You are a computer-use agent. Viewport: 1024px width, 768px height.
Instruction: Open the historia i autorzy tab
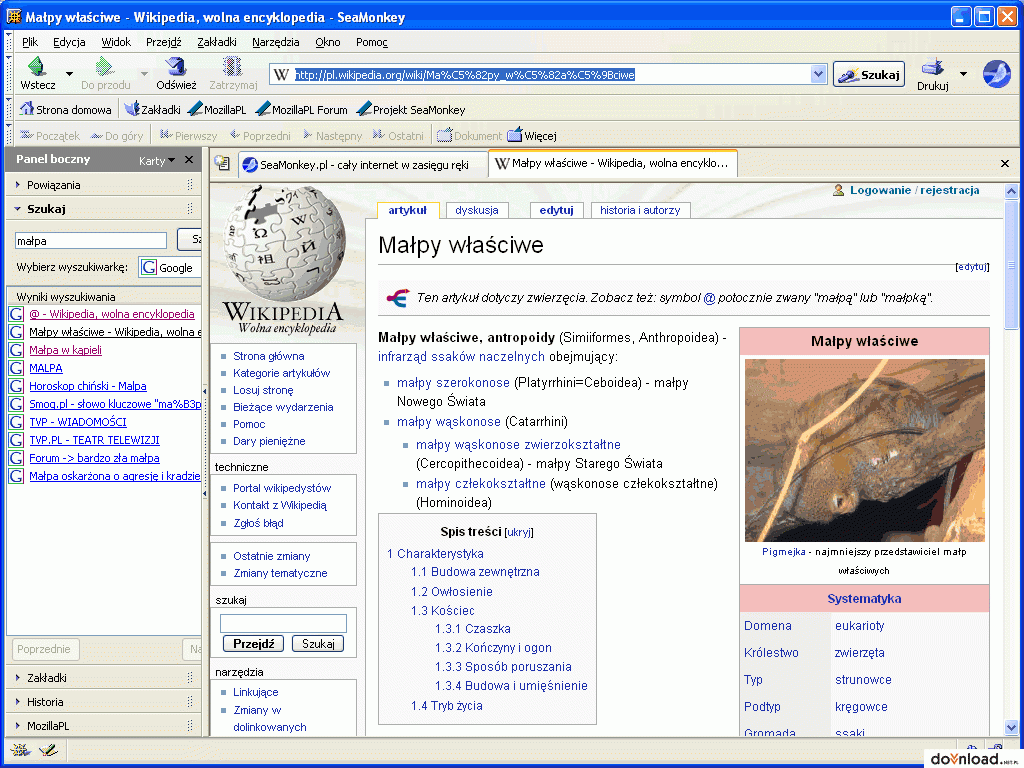point(640,210)
